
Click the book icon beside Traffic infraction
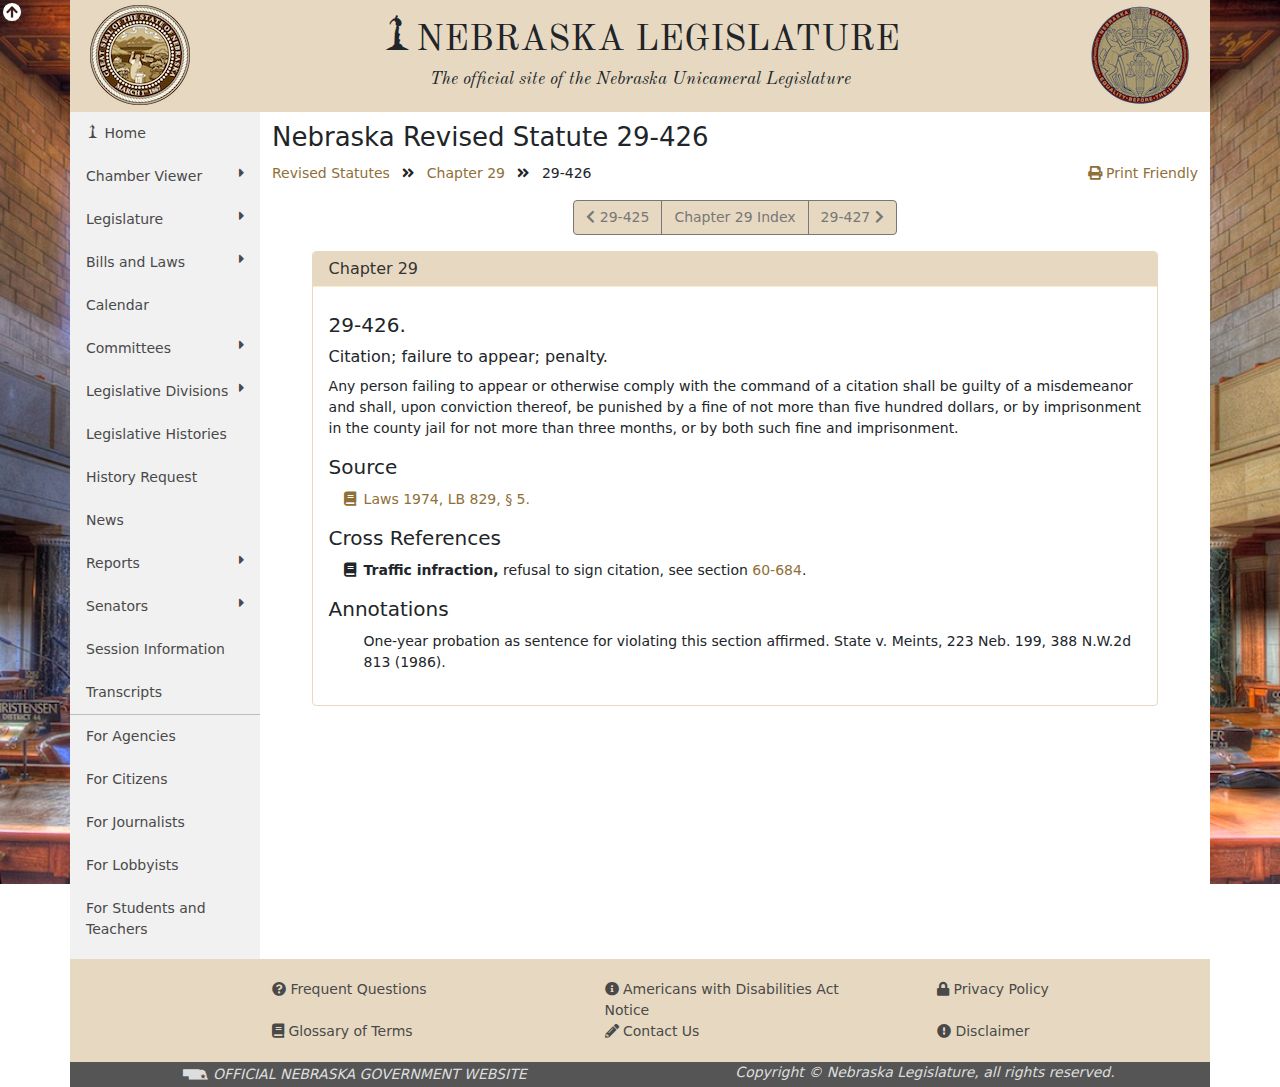coord(350,570)
